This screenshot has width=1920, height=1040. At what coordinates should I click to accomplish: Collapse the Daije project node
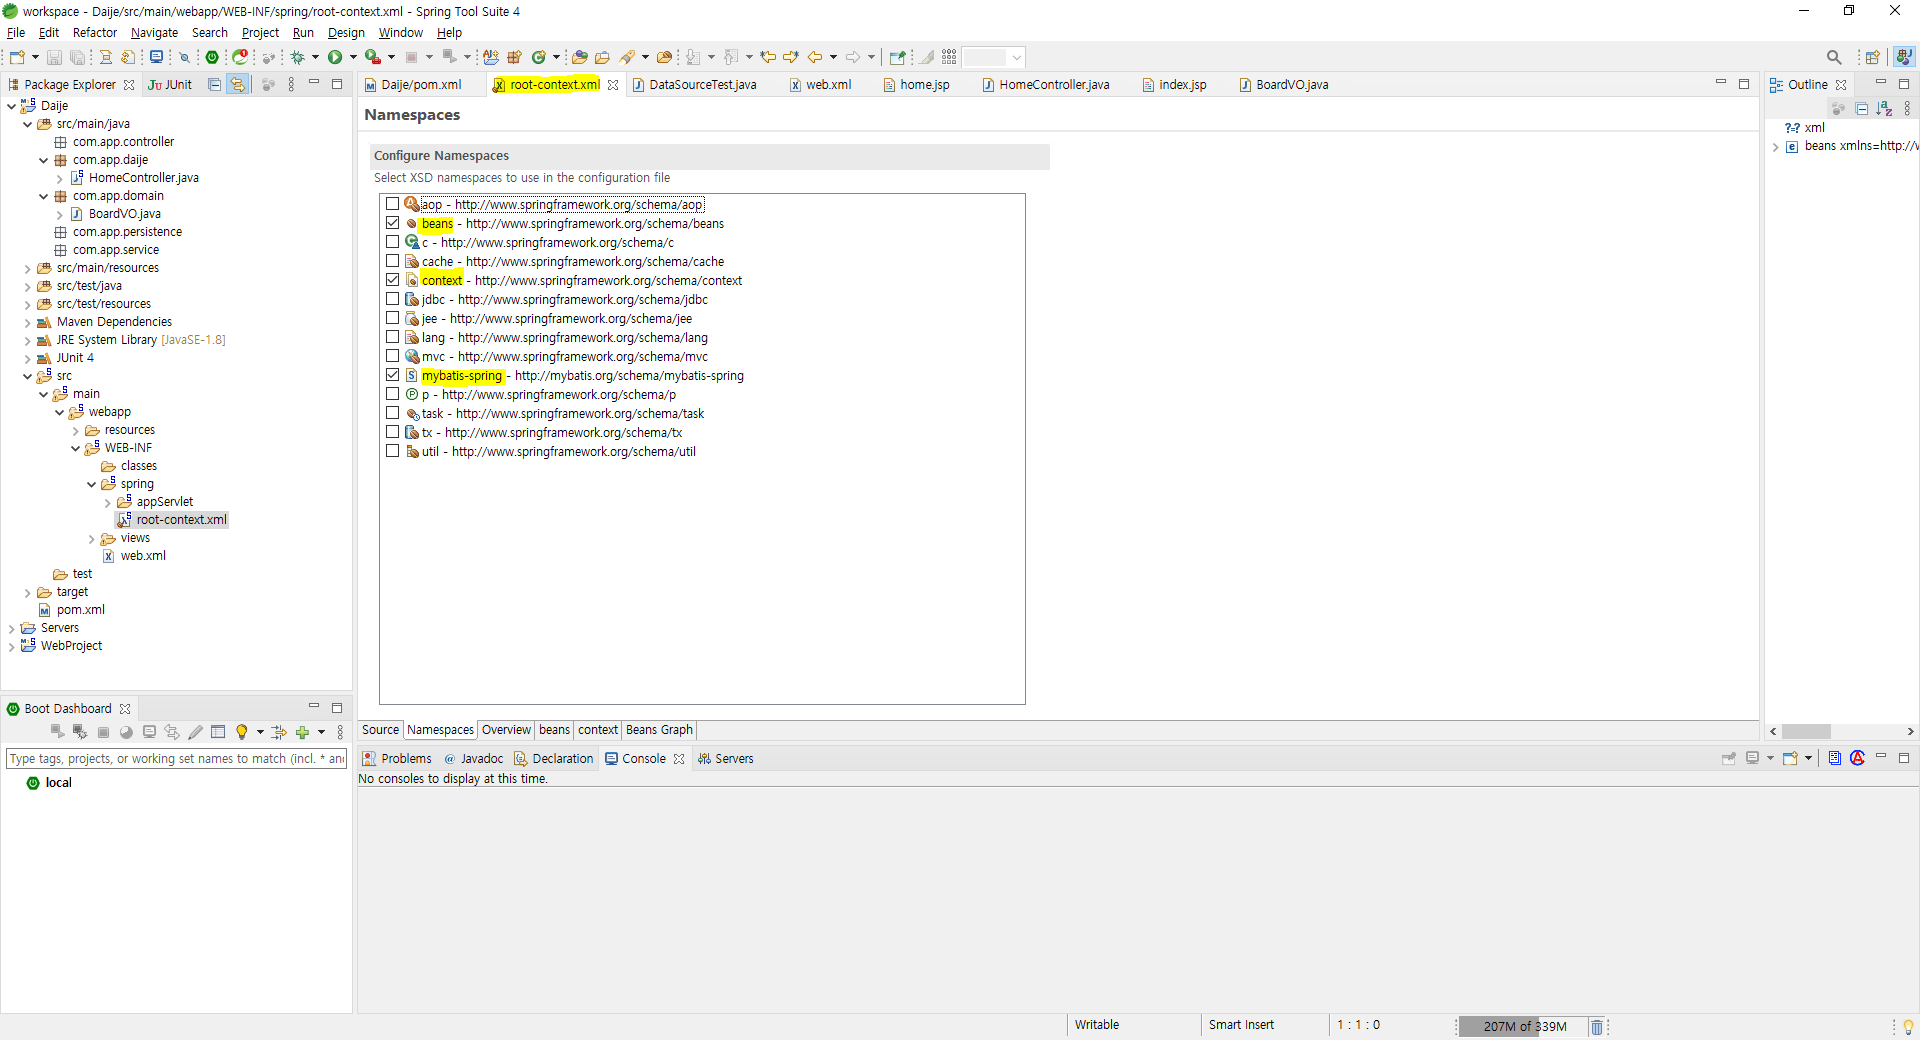pos(11,106)
